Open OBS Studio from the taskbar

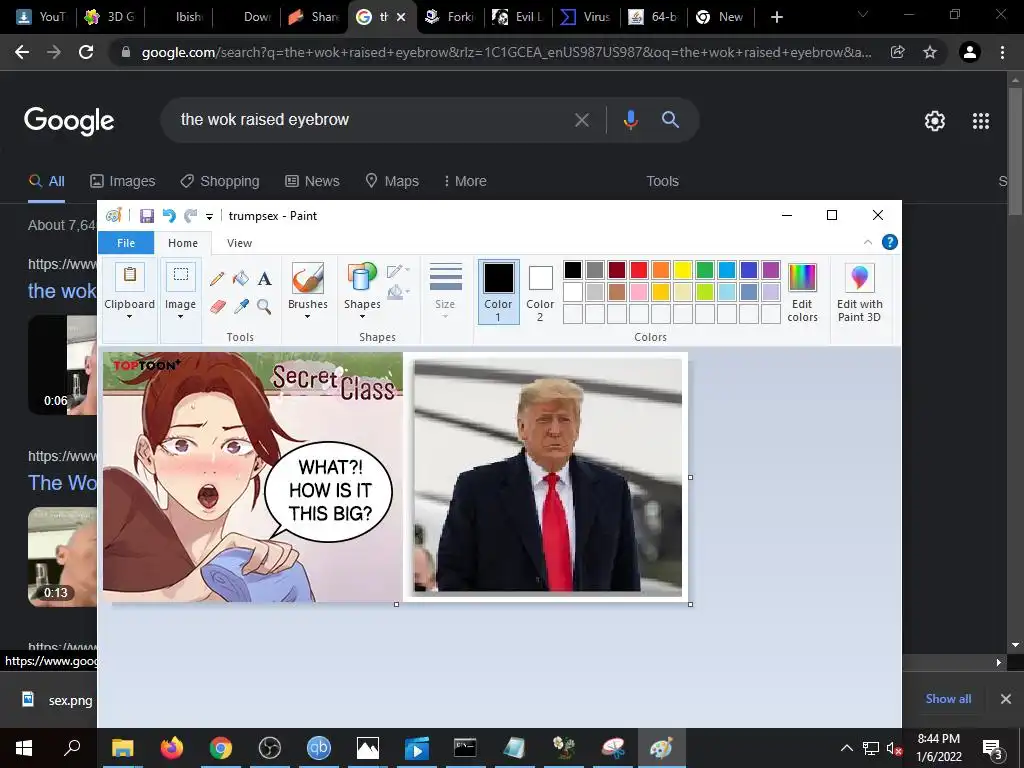click(x=270, y=748)
